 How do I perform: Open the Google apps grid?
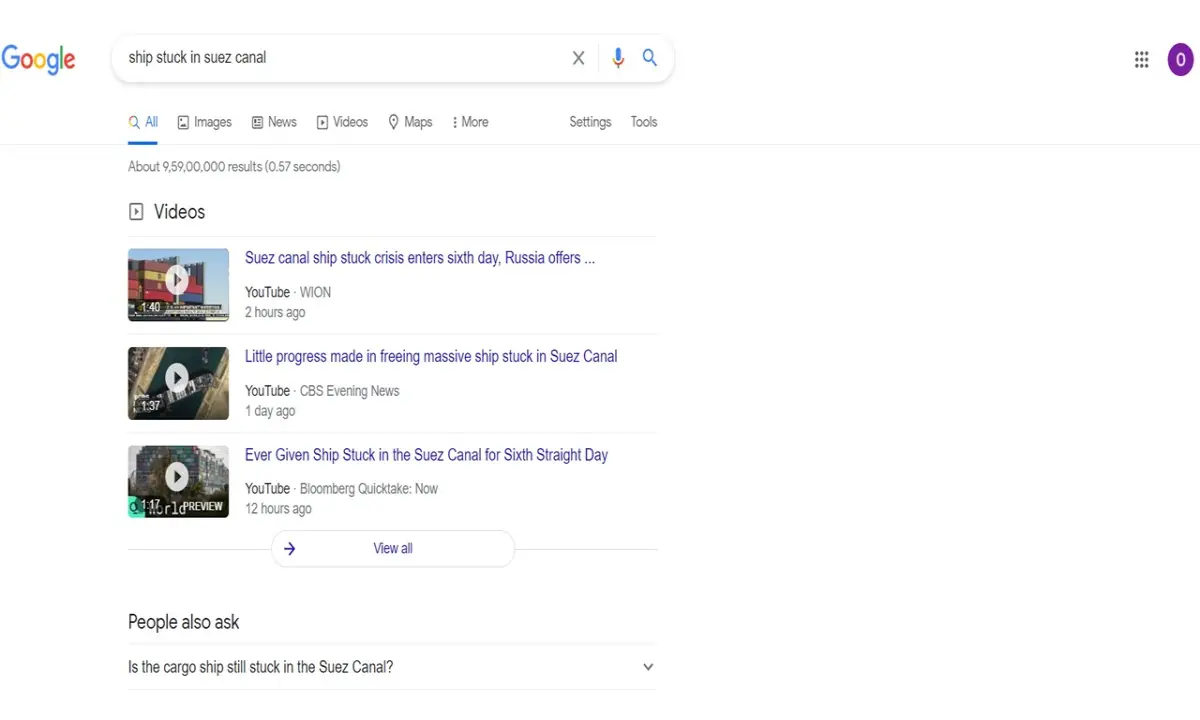[x=1141, y=60]
